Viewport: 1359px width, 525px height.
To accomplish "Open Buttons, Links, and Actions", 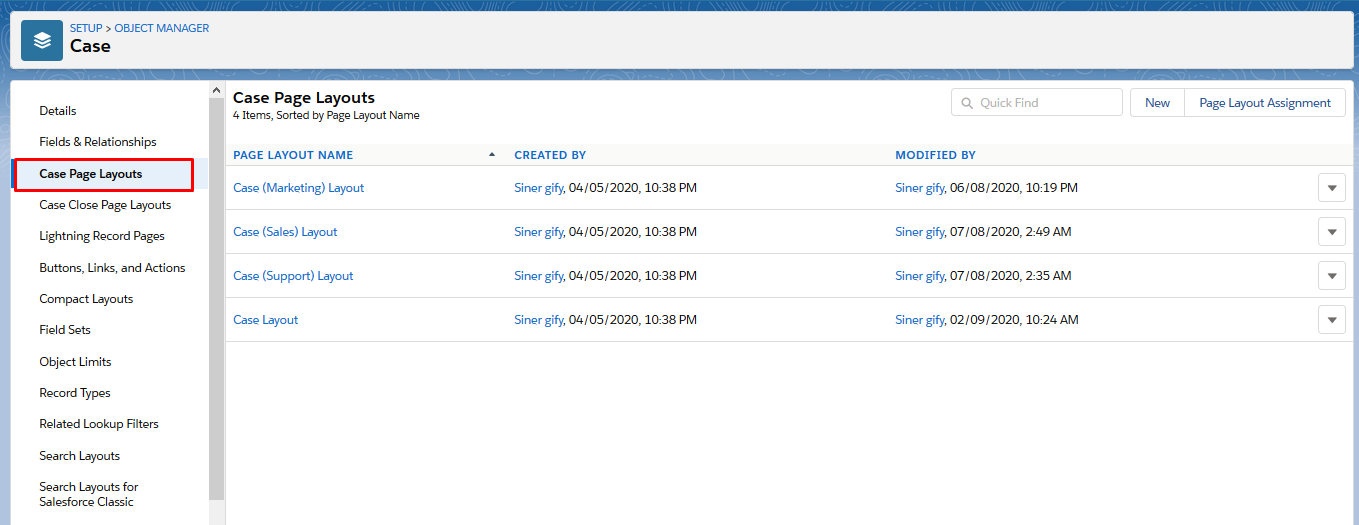I will (112, 268).
